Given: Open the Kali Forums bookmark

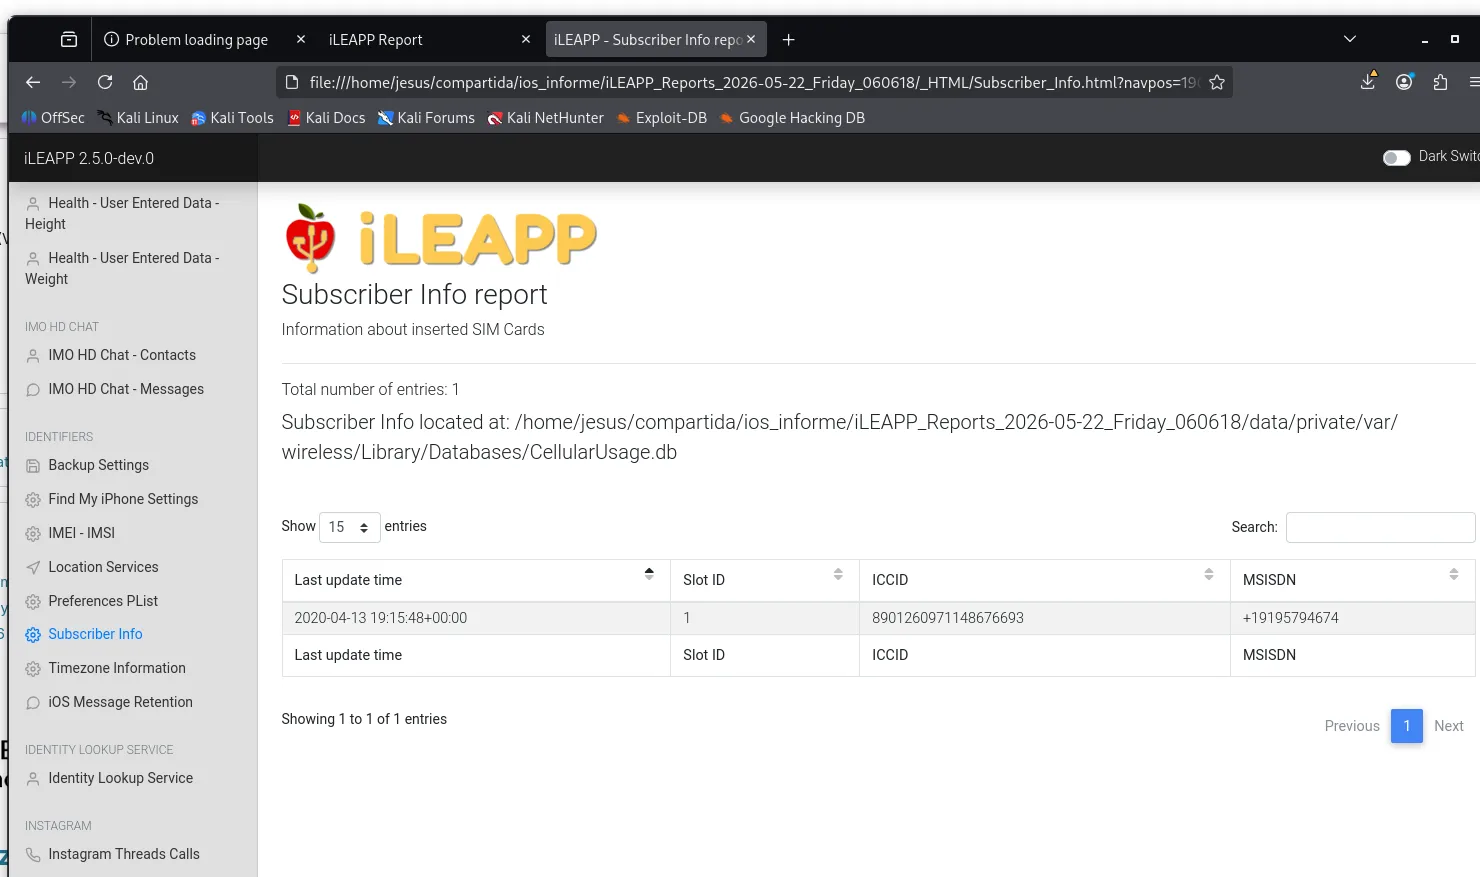Looking at the screenshot, I should (426, 117).
